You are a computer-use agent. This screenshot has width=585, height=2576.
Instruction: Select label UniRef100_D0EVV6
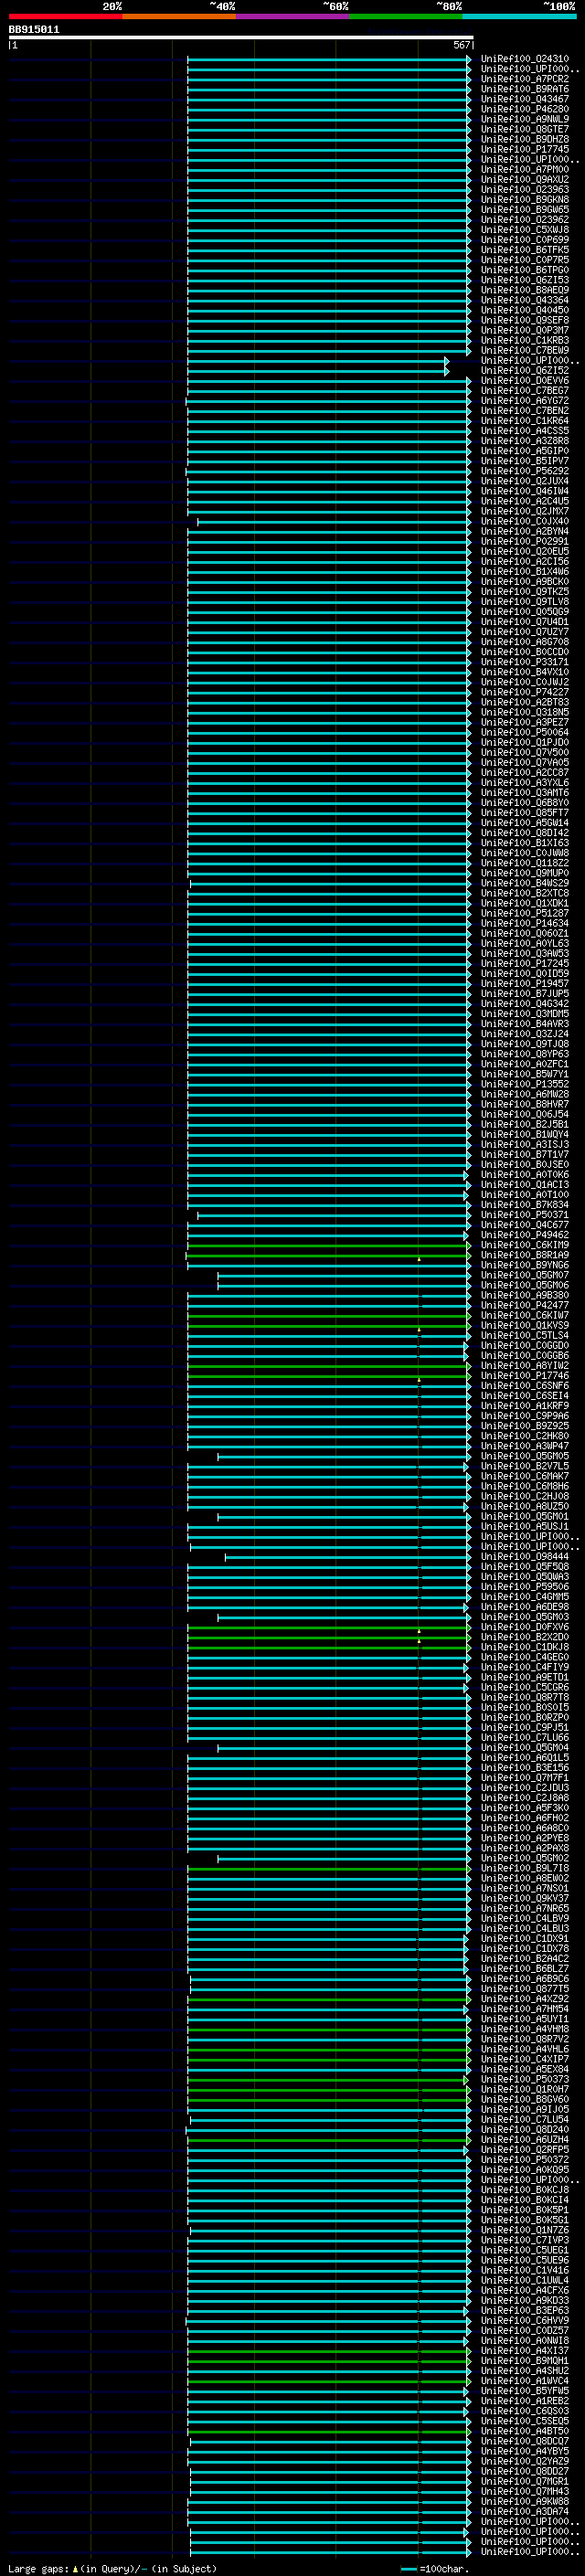[525, 381]
